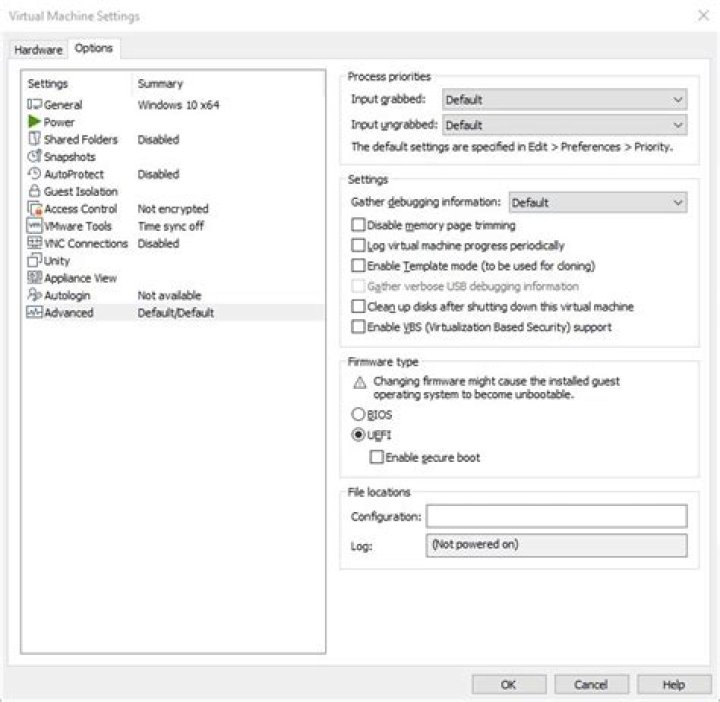This screenshot has width=720, height=702.
Task: Click the VMware Tools icon
Action: click(x=35, y=226)
